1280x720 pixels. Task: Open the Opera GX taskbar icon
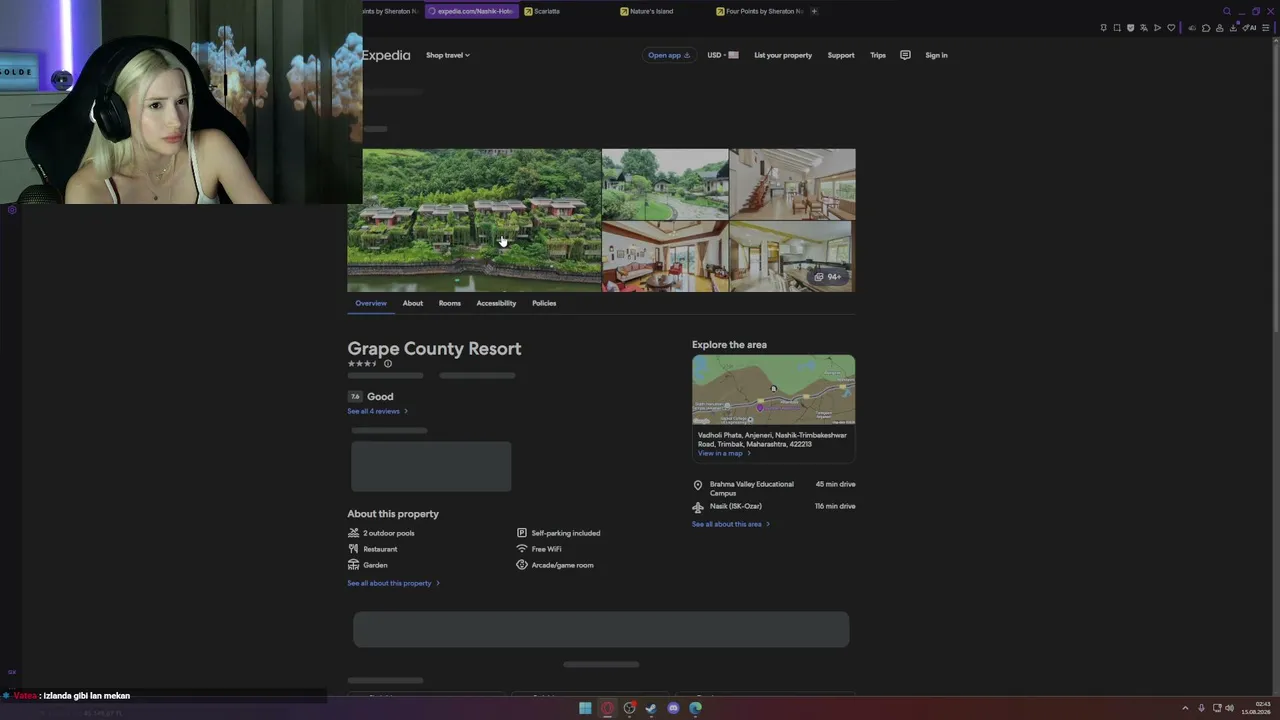tap(607, 708)
